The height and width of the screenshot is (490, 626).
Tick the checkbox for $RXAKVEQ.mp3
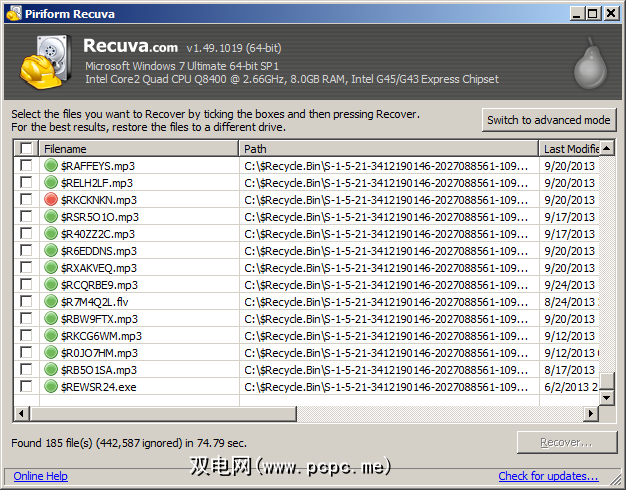click(26, 267)
